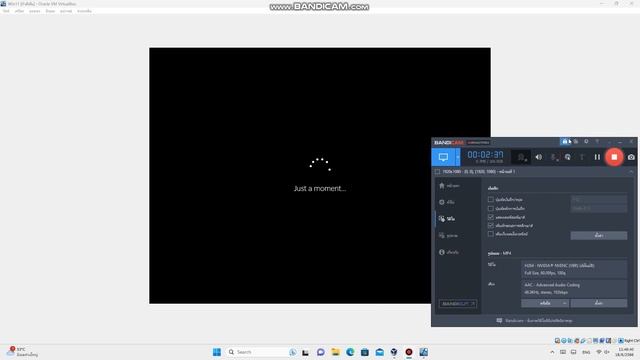Show hidden system tray icons chevron
640x360 pixels.
[x=552, y=352]
